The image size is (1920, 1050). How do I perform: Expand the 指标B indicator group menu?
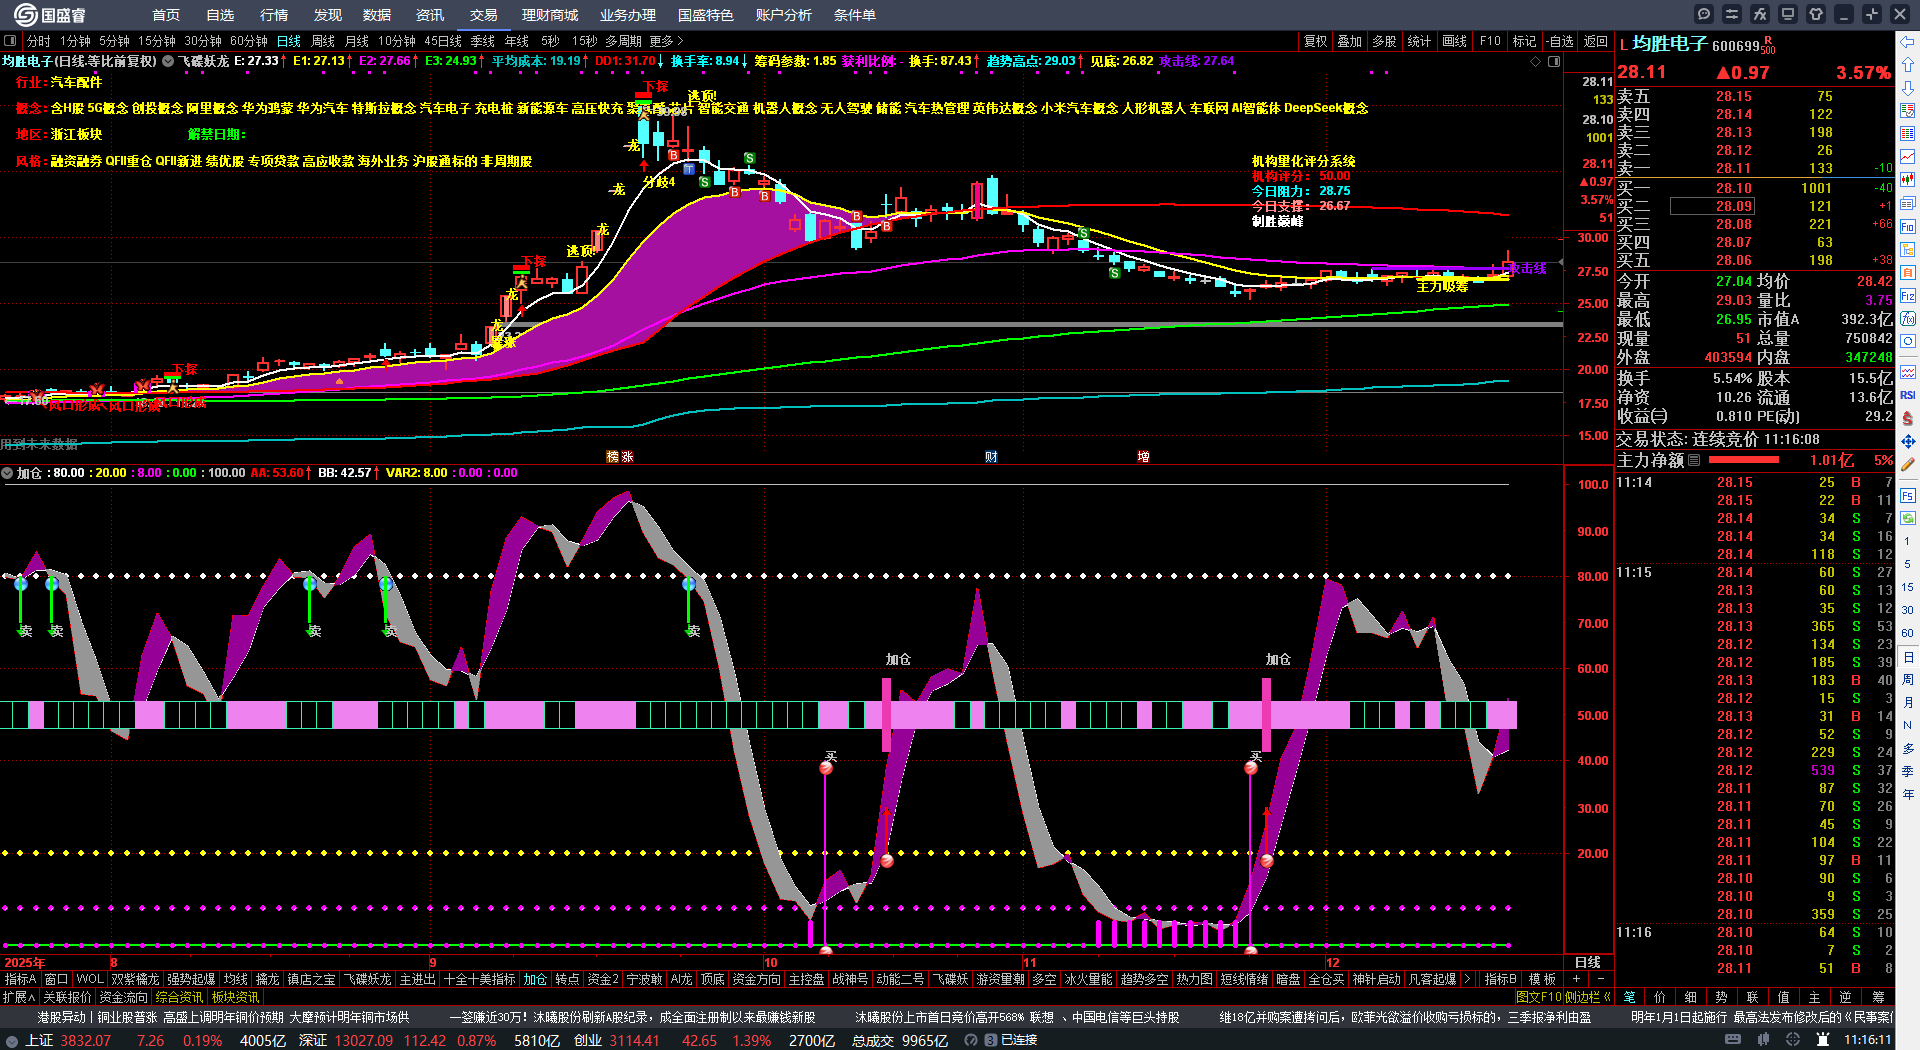pos(1501,979)
